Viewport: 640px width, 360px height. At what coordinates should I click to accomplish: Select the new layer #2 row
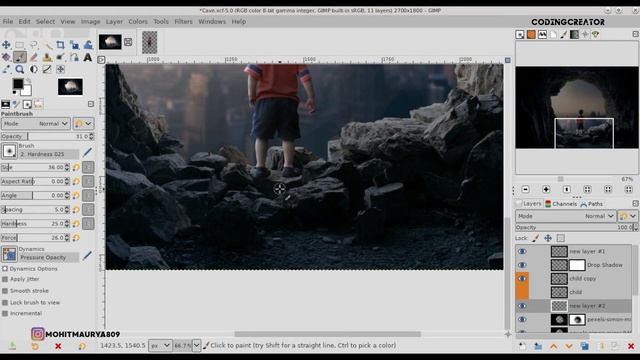coord(573,306)
